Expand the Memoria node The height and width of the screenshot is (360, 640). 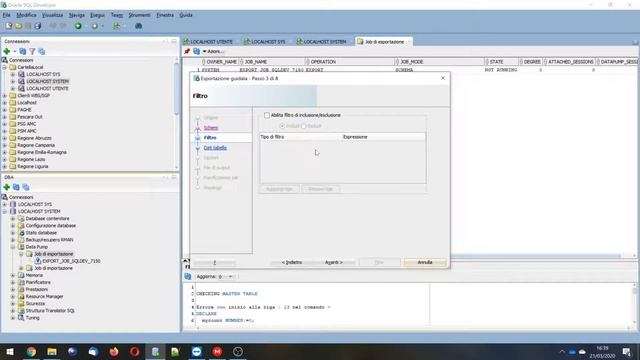(13, 275)
